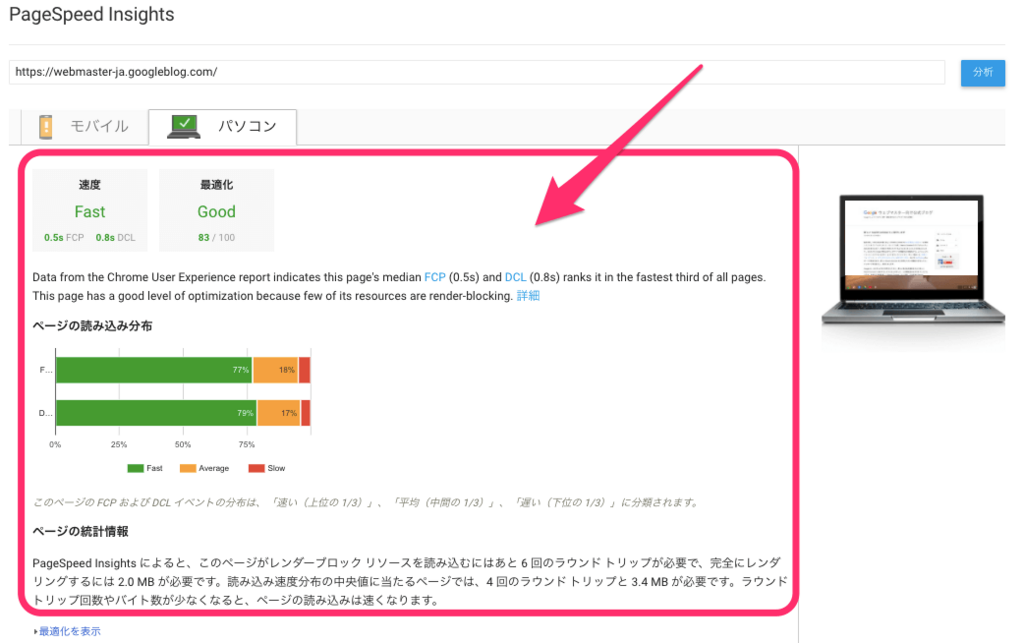
Task: Click the green 77% FCP bar segment
Action: click(154, 370)
